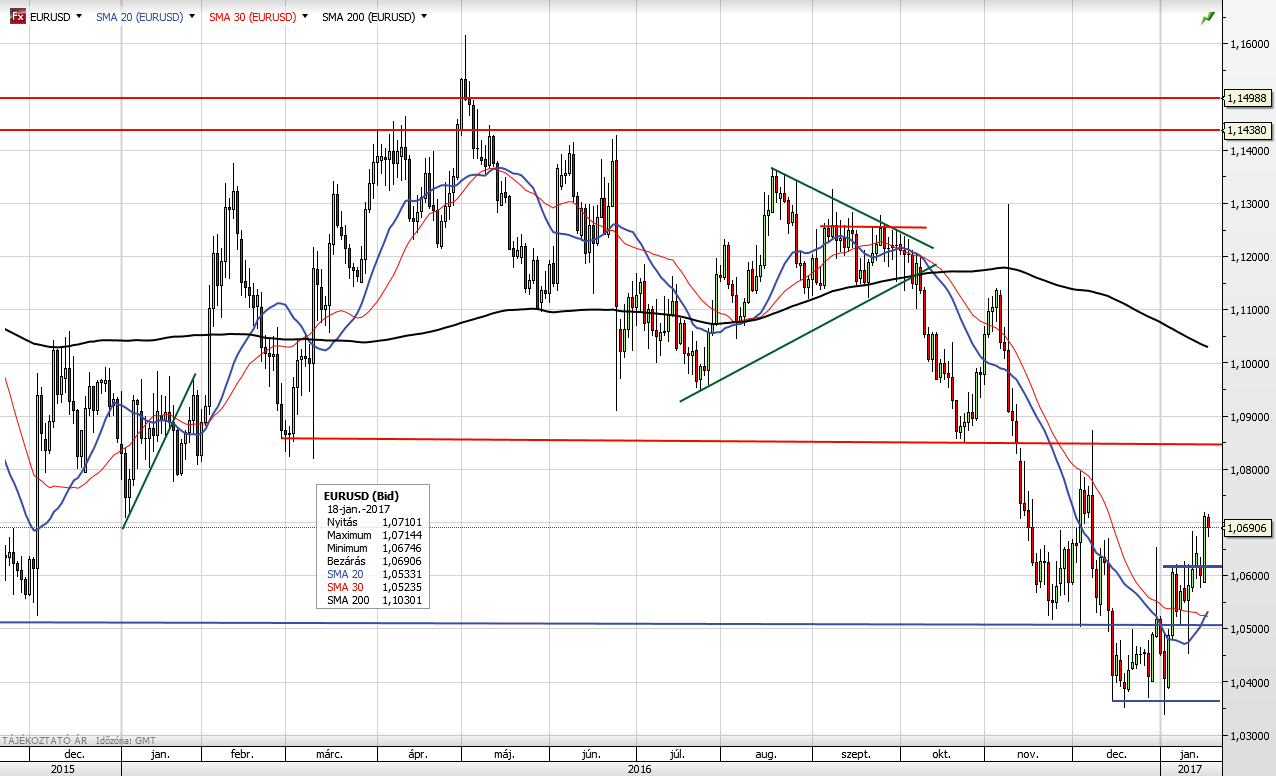Click the 1,05000 price axis label

coord(1251,630)
